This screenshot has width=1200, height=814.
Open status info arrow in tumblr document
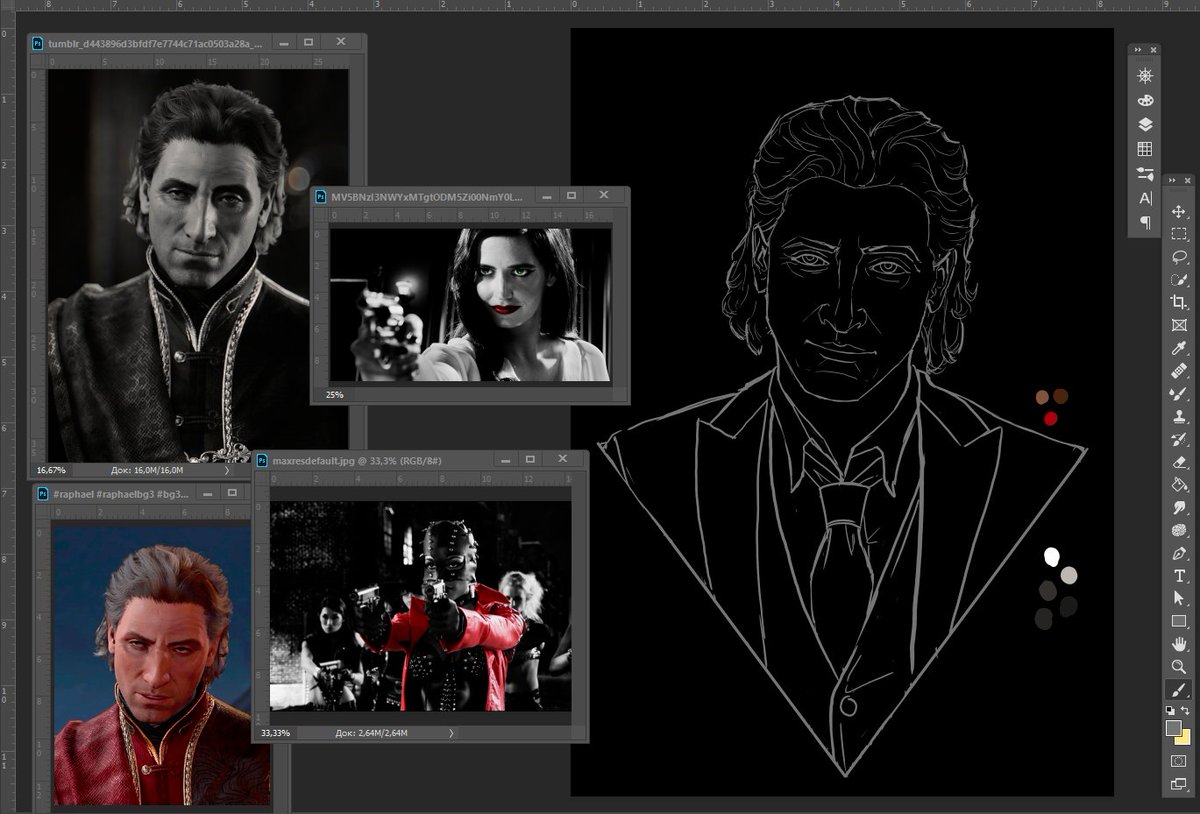click(x=228, y=469)
